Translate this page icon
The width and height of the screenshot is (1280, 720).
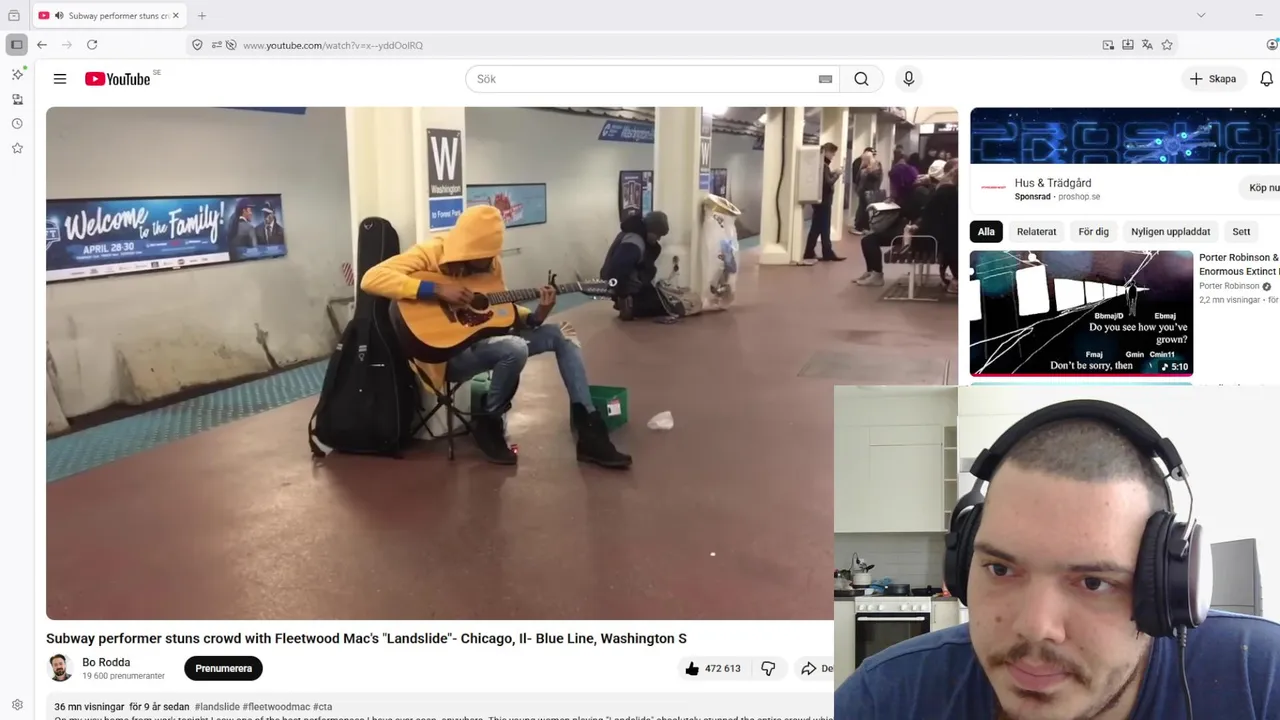coord(1147,45)
